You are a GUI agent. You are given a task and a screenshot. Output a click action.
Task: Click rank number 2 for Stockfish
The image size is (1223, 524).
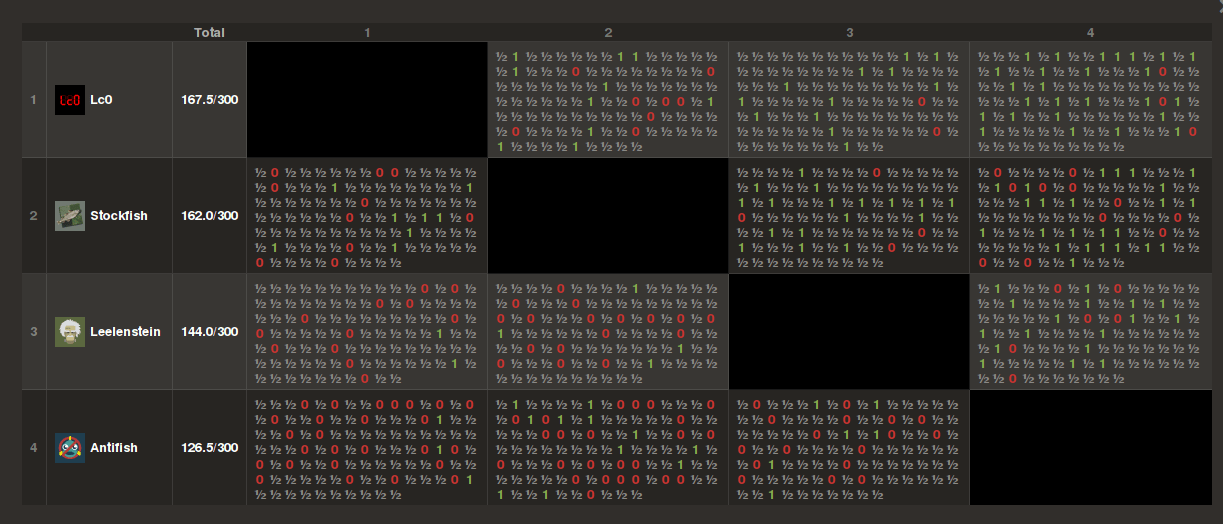pyautogui.click(x=33, y=216)
